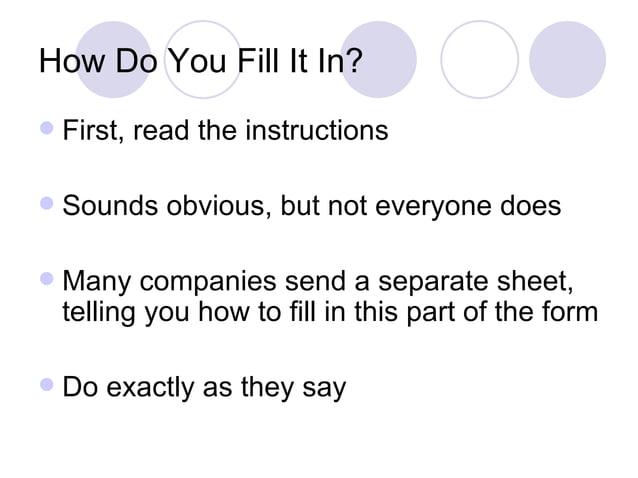Click the word "exactly" in last bullet
Screen dimensions: 638x478
pos(150,388)
